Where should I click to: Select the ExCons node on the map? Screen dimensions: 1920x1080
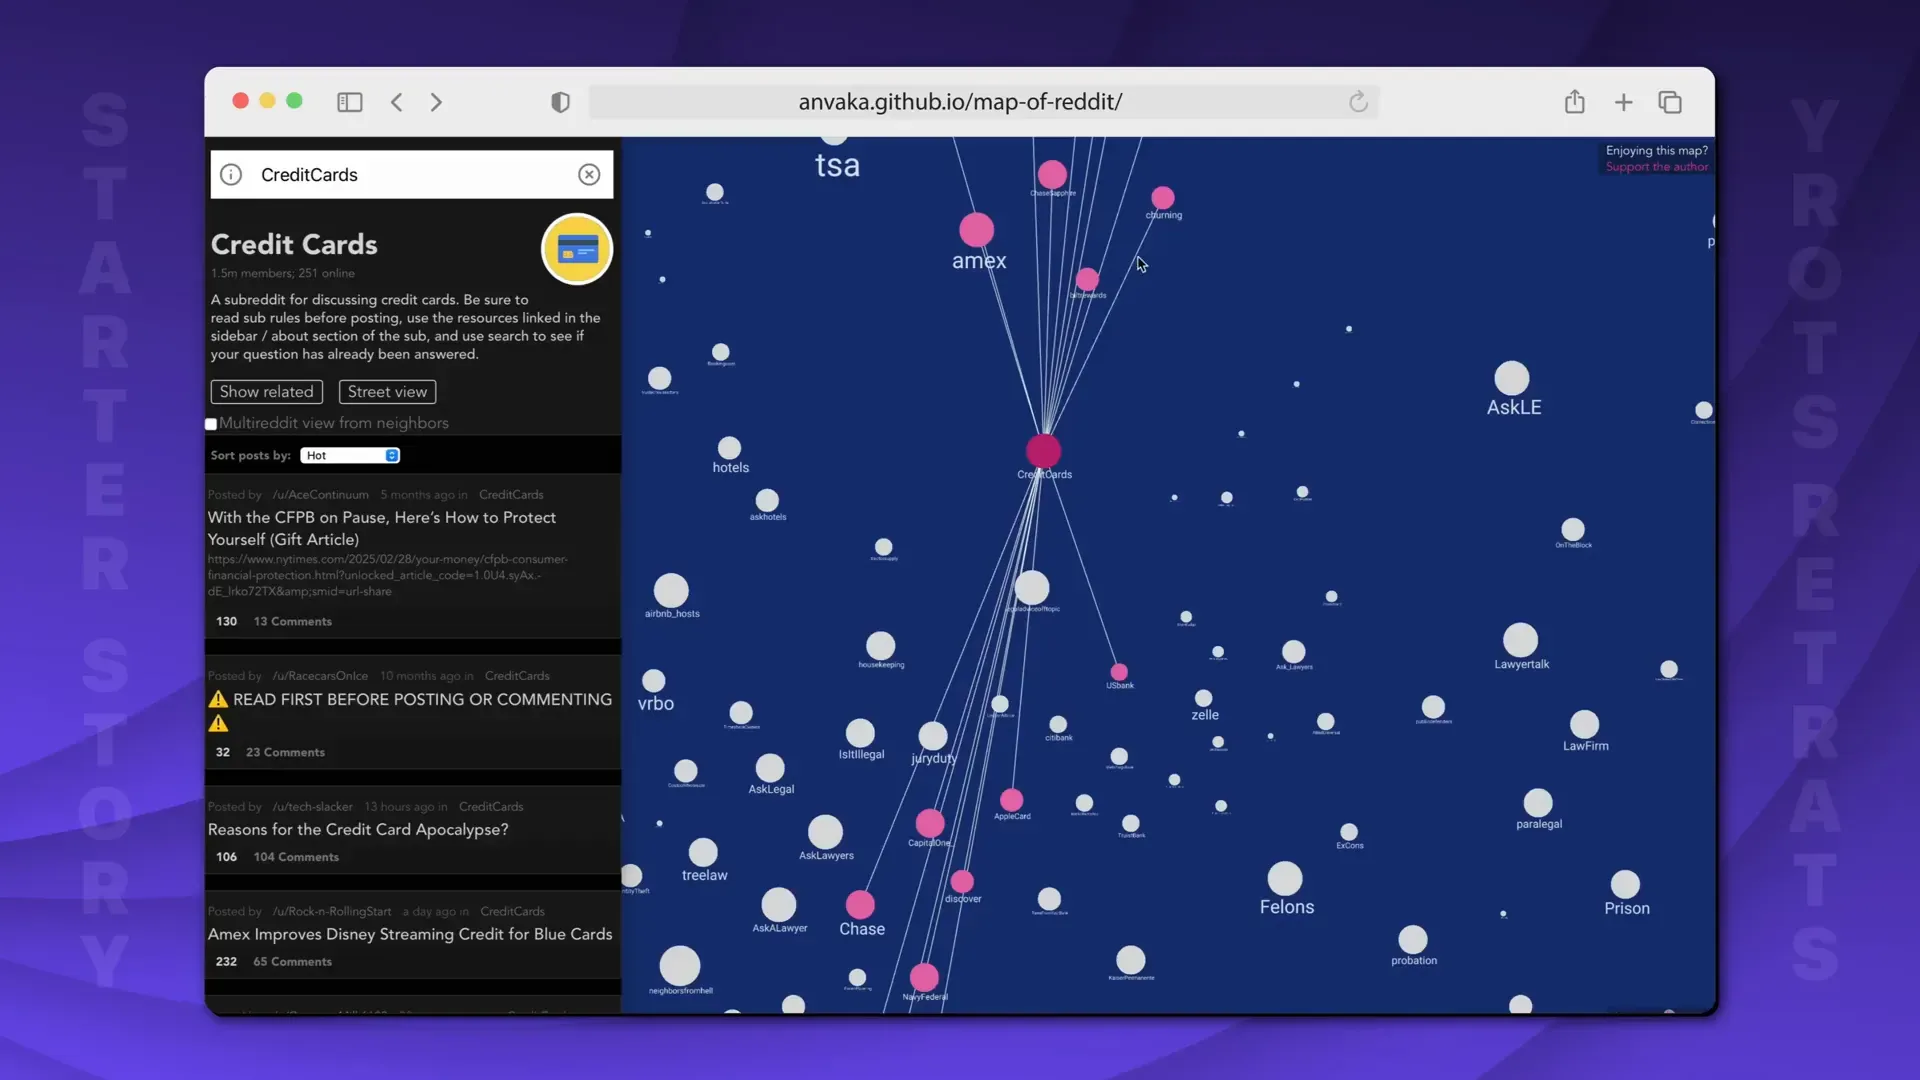point(1349,832)
